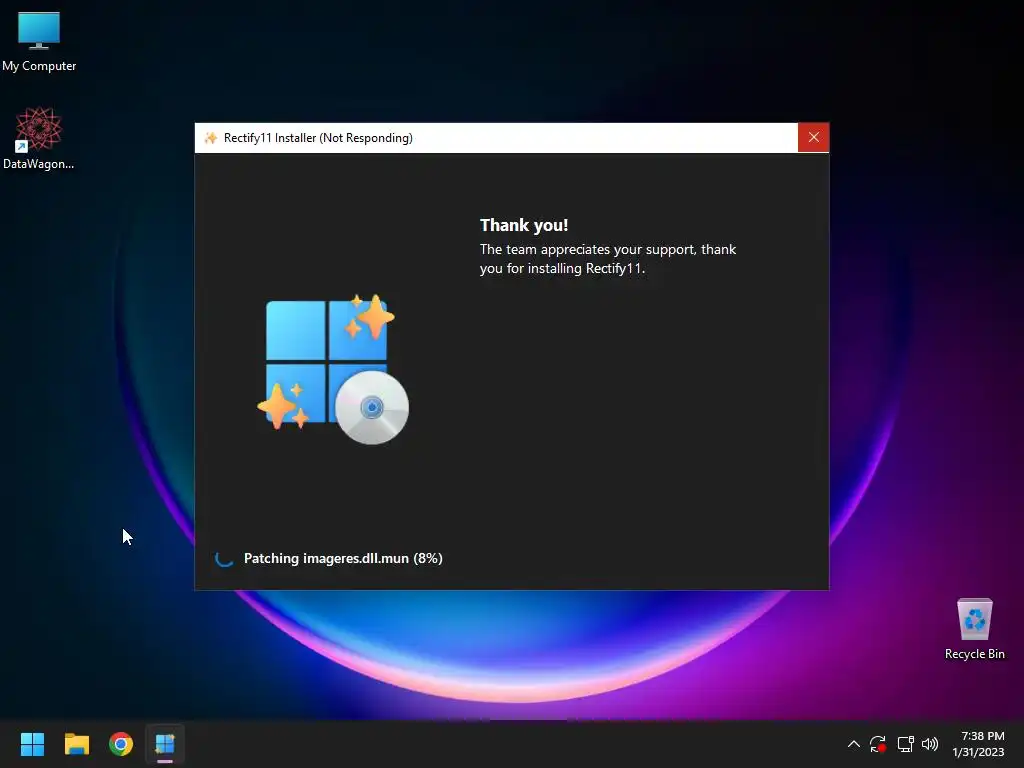Click the Rectify11 Windows logo disc graphic

pyautogui.click(x=333, y=370)
